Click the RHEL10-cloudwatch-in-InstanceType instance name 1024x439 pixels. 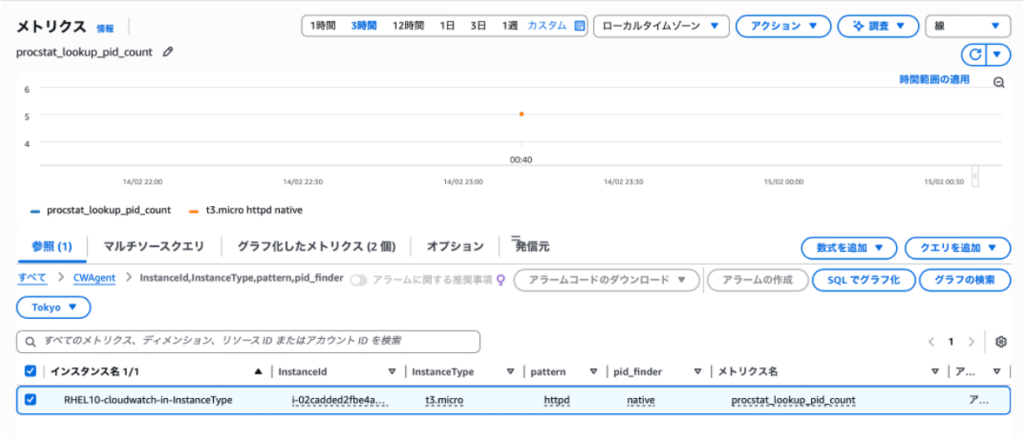tap(148, 400)
